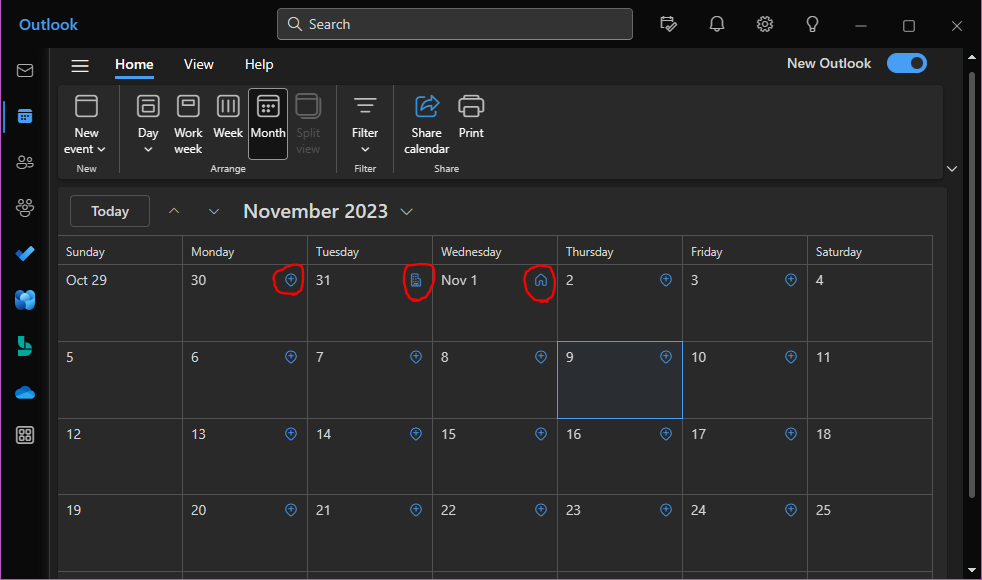Image resolution: width=982 pixels, height=580 pixels.
Task: Select the Month view button
Action: coord(268,123)
